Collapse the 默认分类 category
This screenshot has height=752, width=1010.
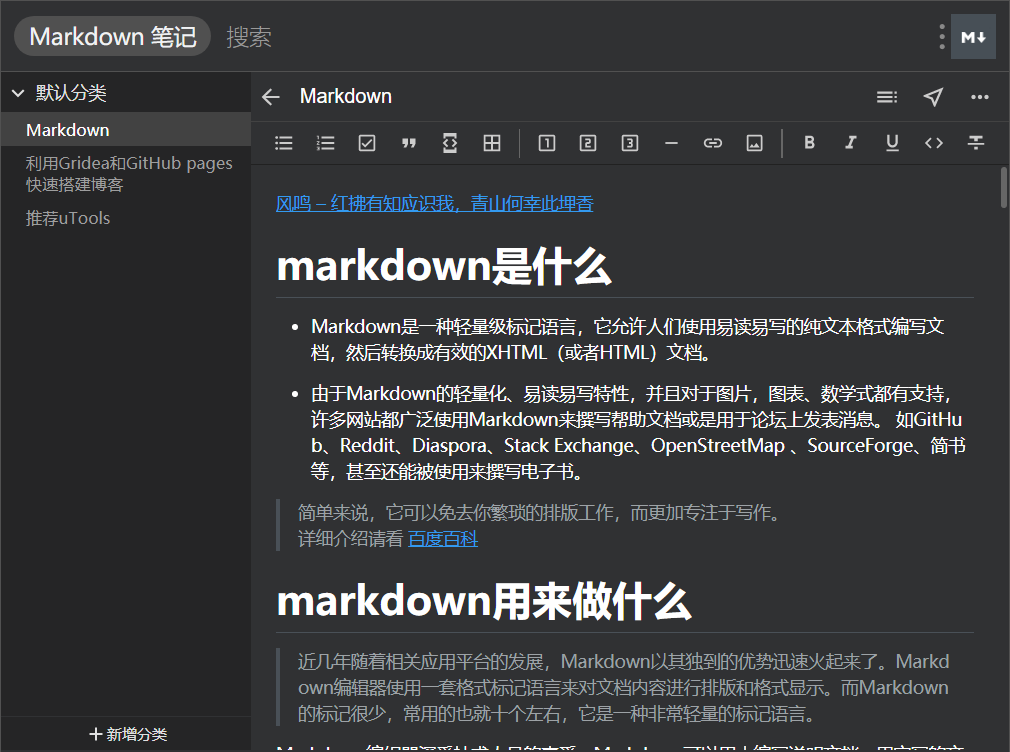coord(18,93)
